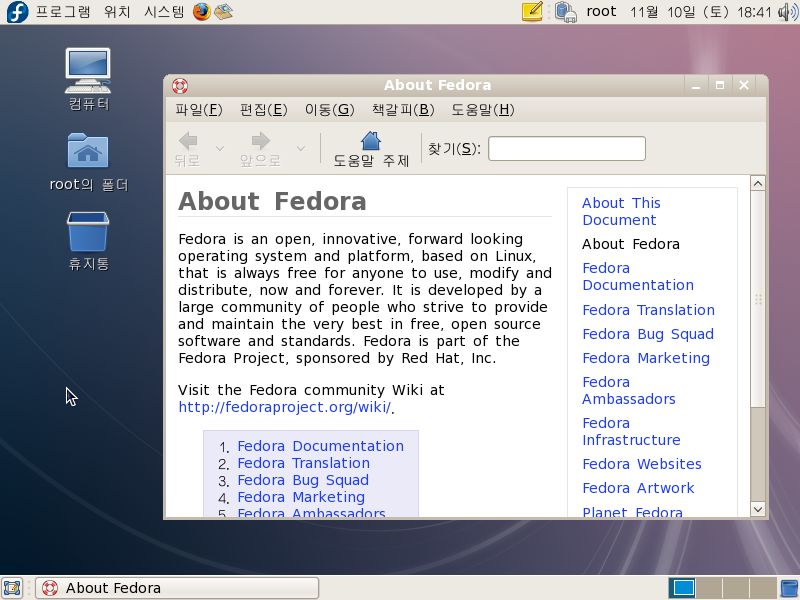Open the sticky notes panel icon

[532, 11]
